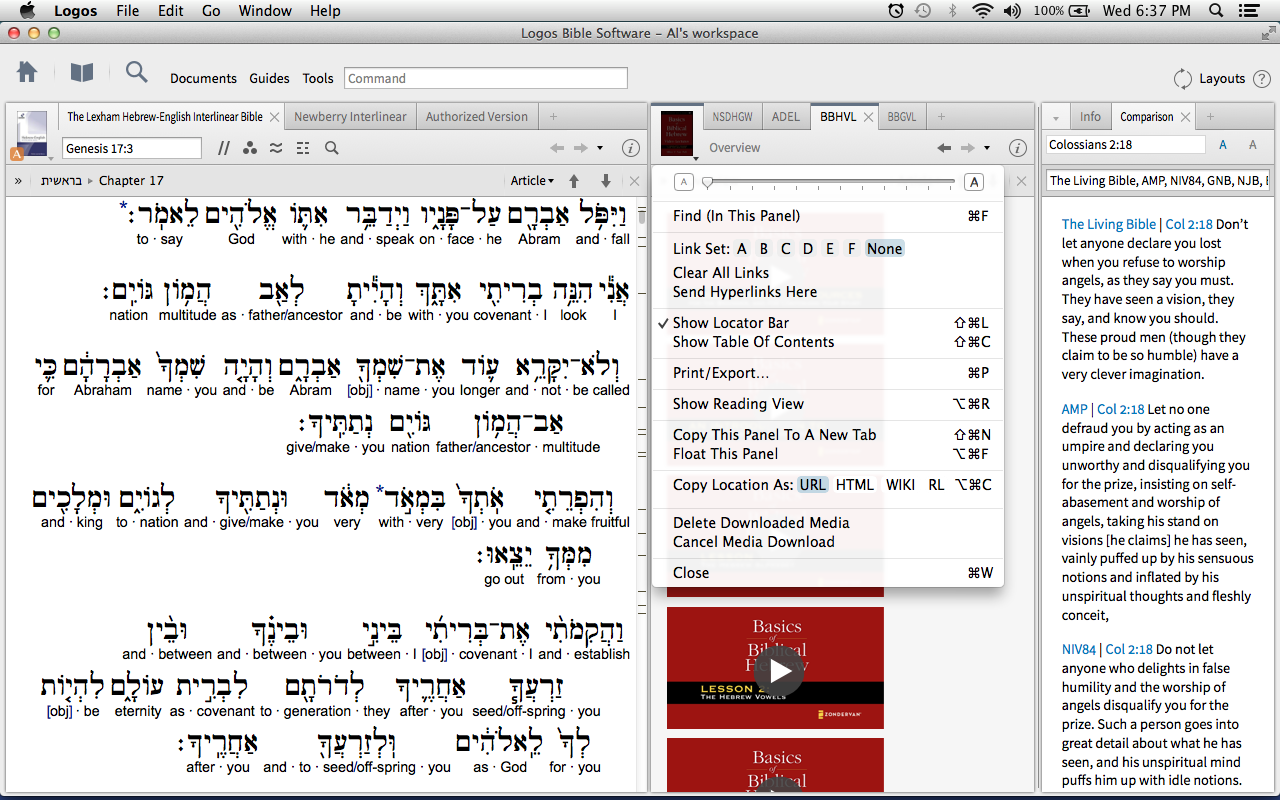The height and width of the screenshot is (800, 1280).
Task: Open Search with the magnifier in main toolbar
Action: (x=136, y=72)
